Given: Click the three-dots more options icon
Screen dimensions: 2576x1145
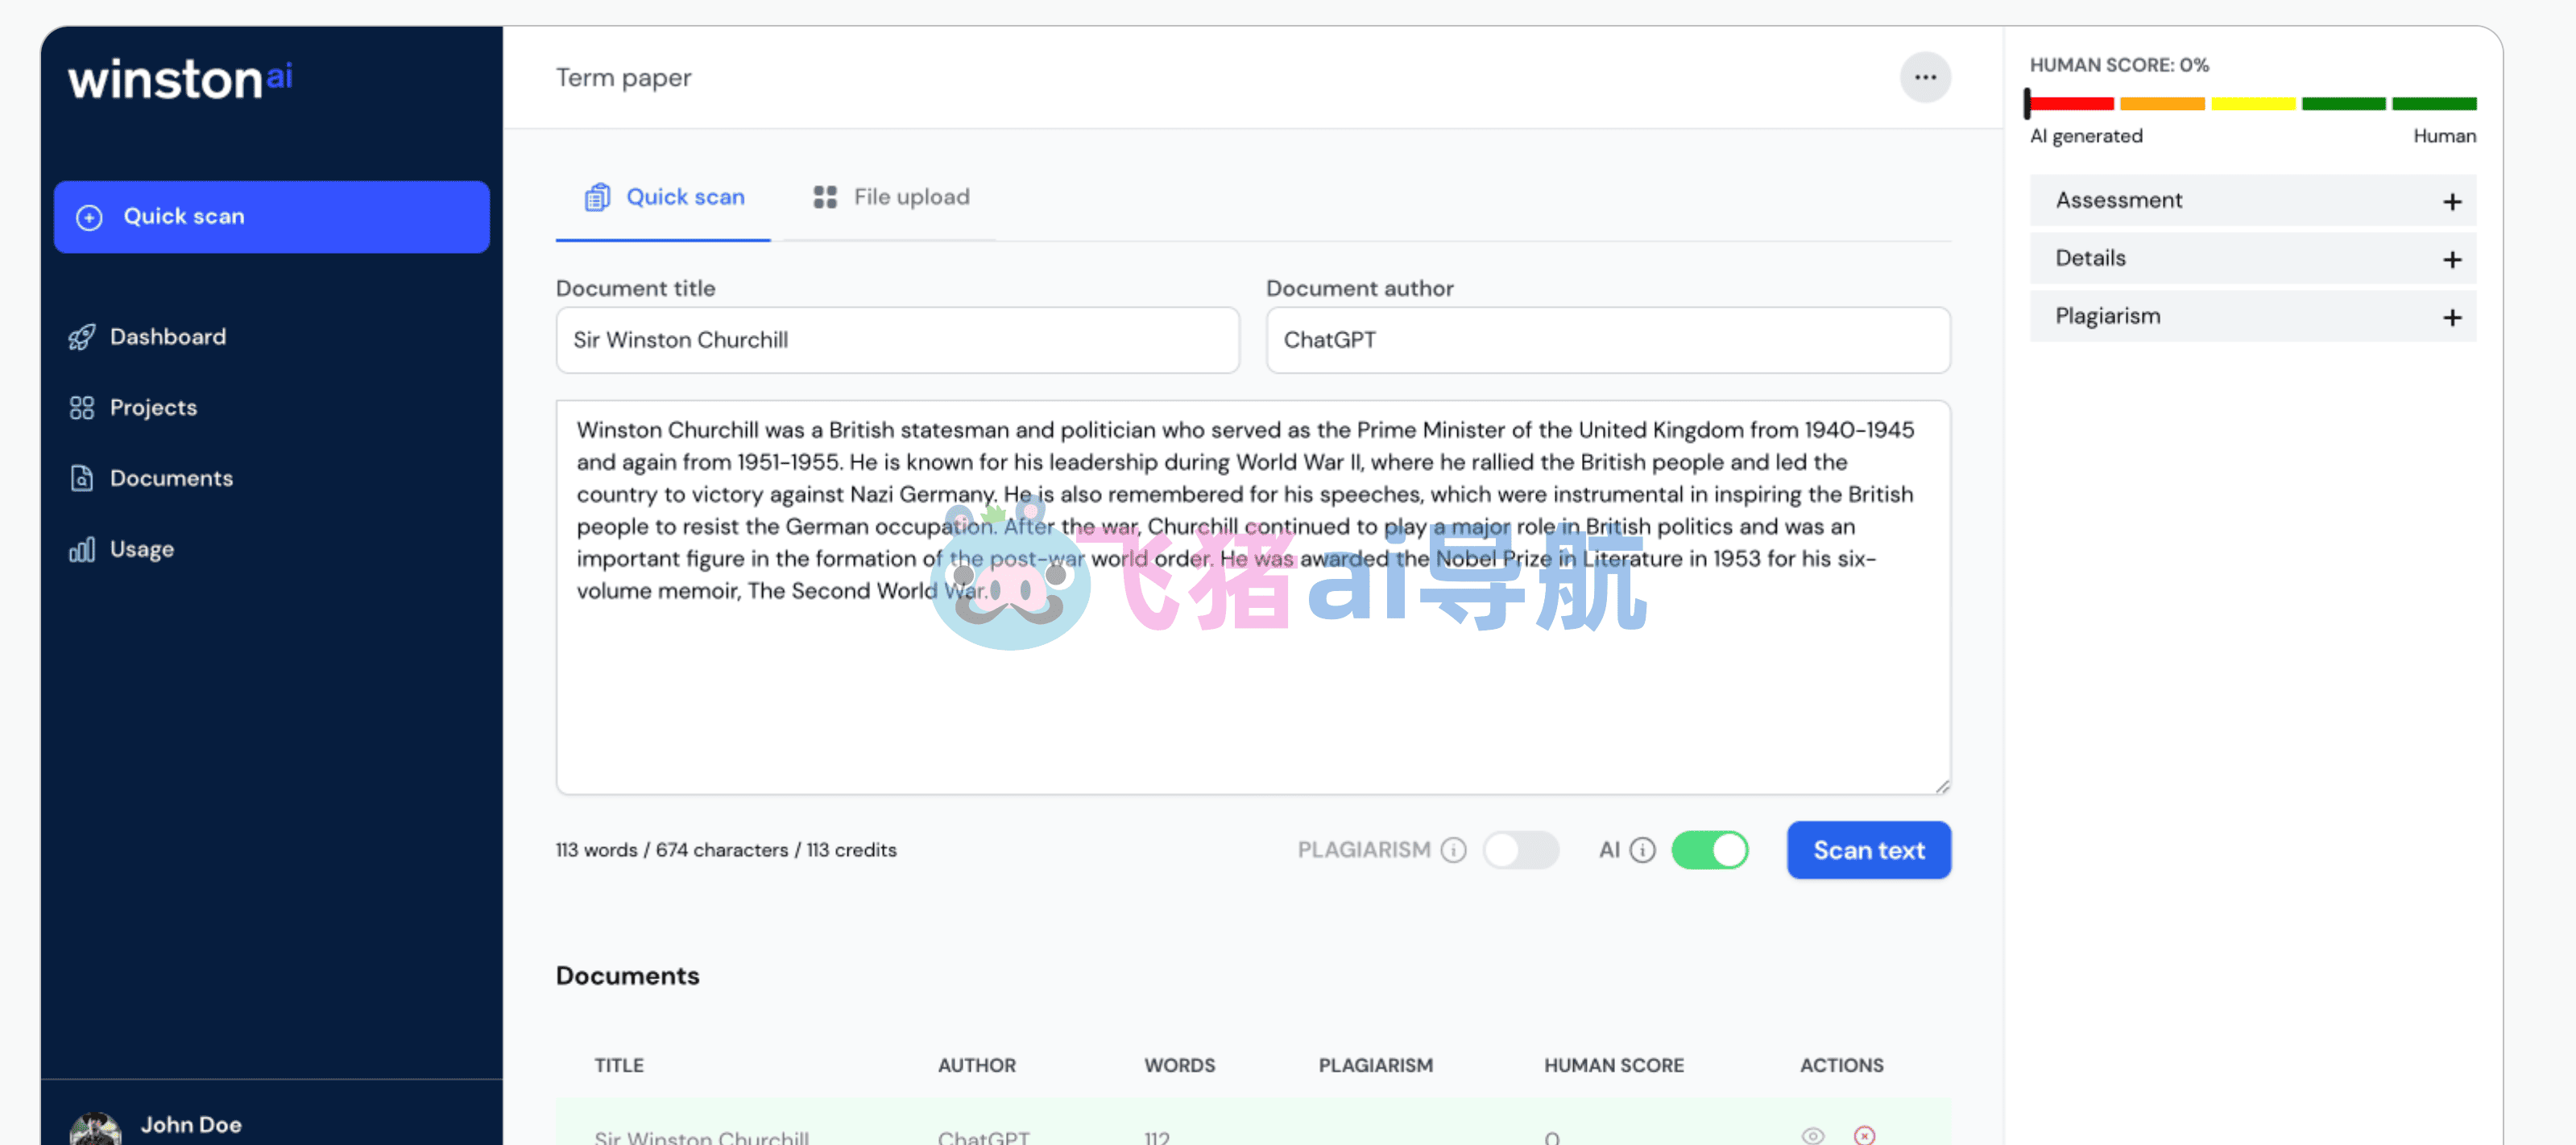Looking at the screenshot, I should (x=1924, y=77).
